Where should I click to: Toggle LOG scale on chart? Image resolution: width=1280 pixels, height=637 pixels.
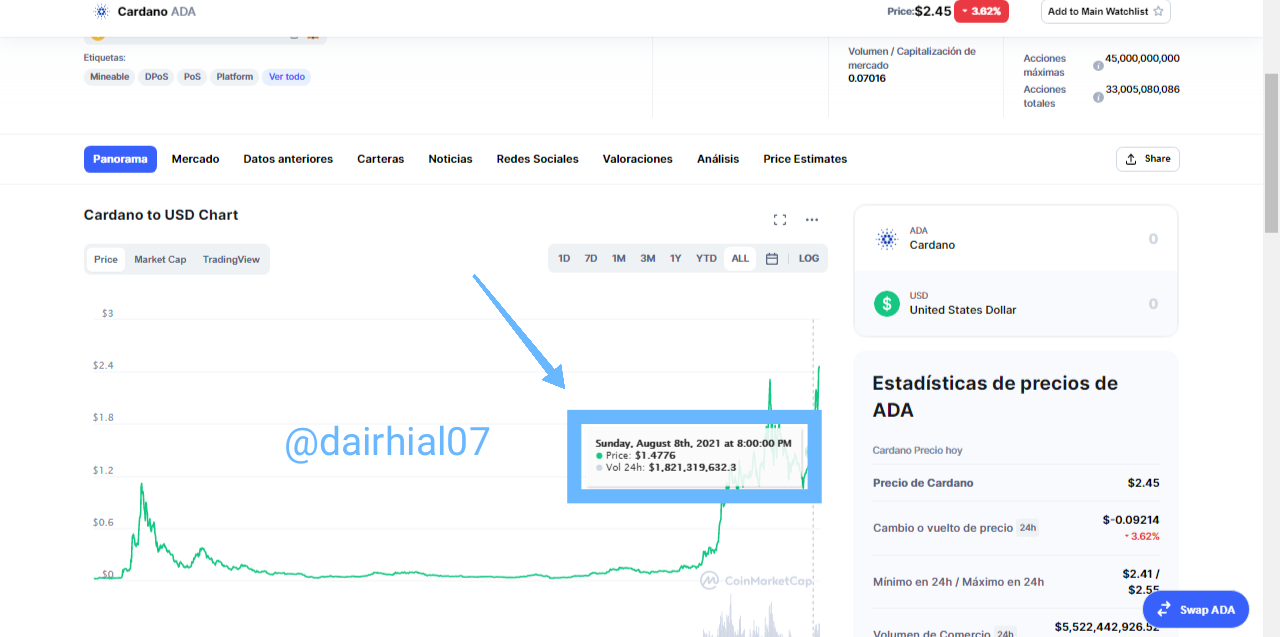(809, 259)
